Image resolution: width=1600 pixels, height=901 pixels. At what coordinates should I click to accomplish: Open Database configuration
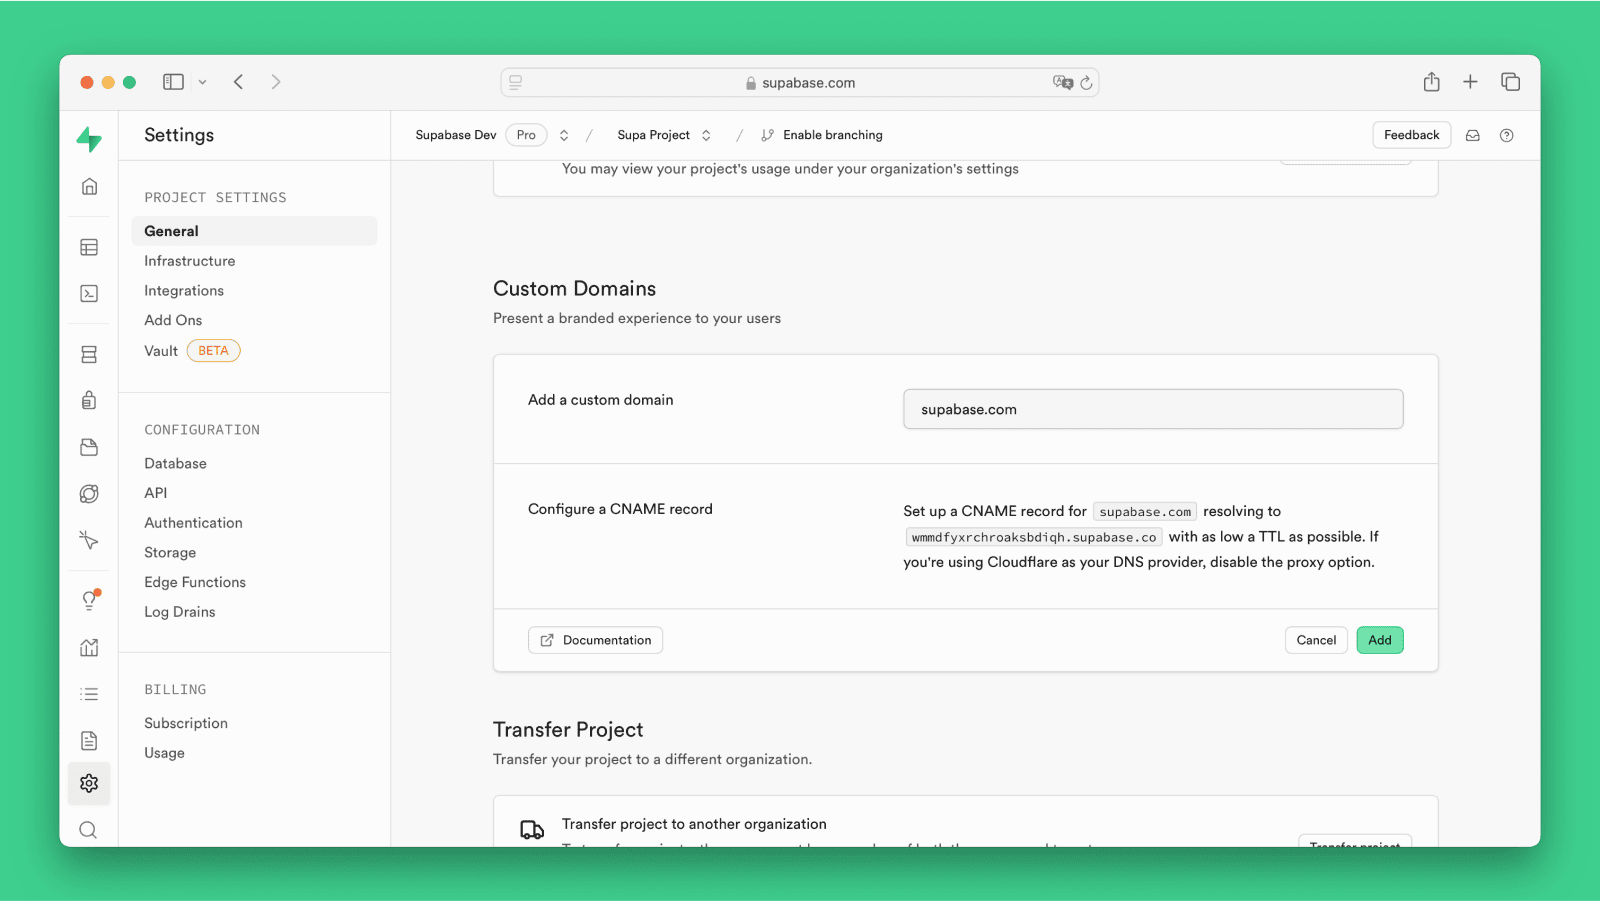pos(175,463)
